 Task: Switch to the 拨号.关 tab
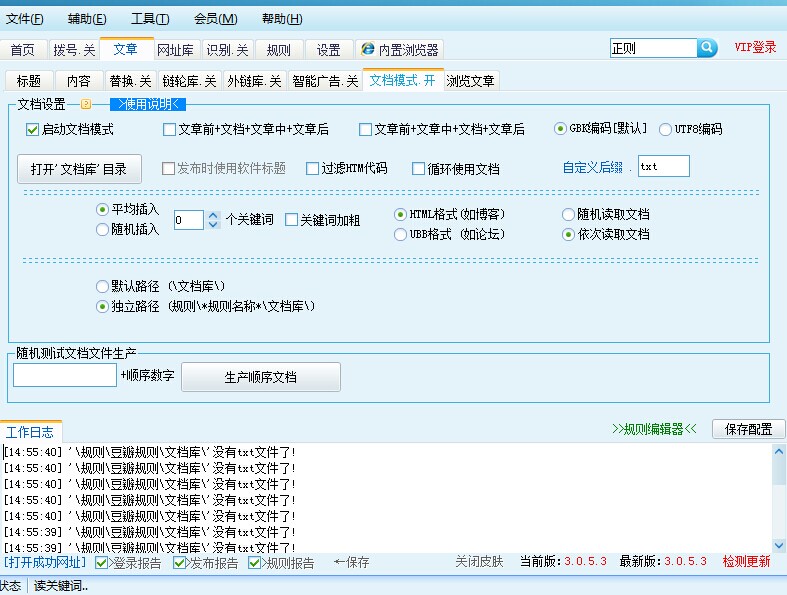[x=74, y=50]
